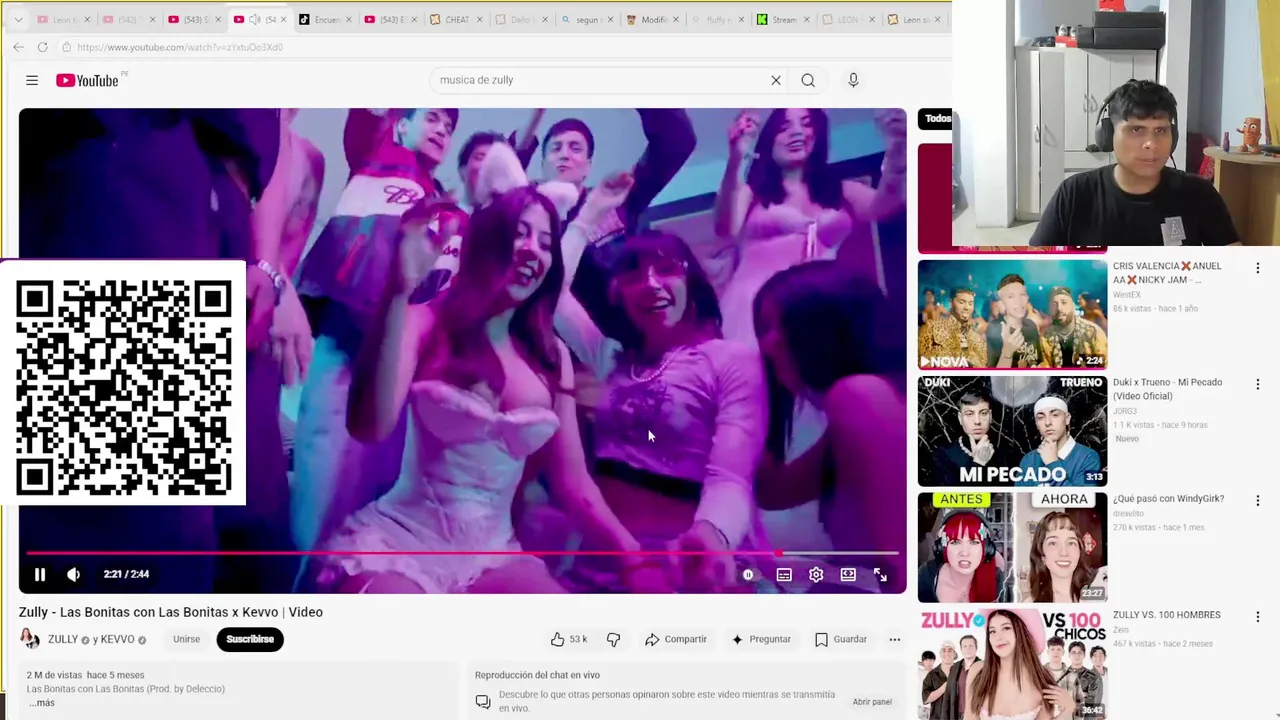
Task: Click the ZULLY channel name under the video
Action: pyautogui.click(x=63, y=639)
